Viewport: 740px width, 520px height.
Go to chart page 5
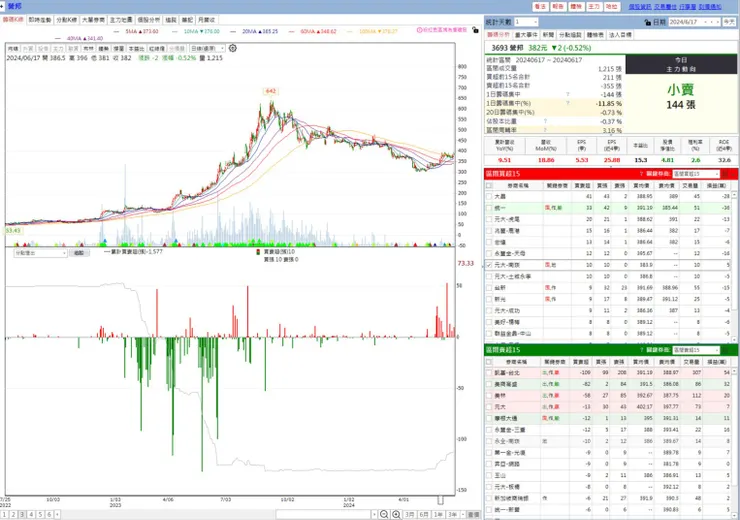point(40,514)
